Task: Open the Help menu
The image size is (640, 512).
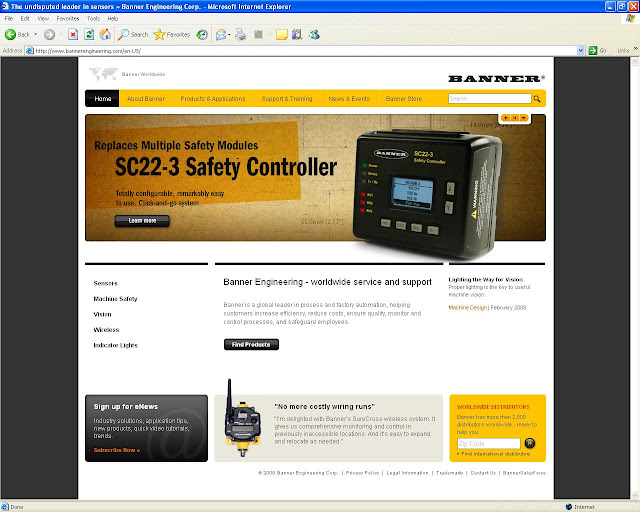Action: [x=113, y=18]
